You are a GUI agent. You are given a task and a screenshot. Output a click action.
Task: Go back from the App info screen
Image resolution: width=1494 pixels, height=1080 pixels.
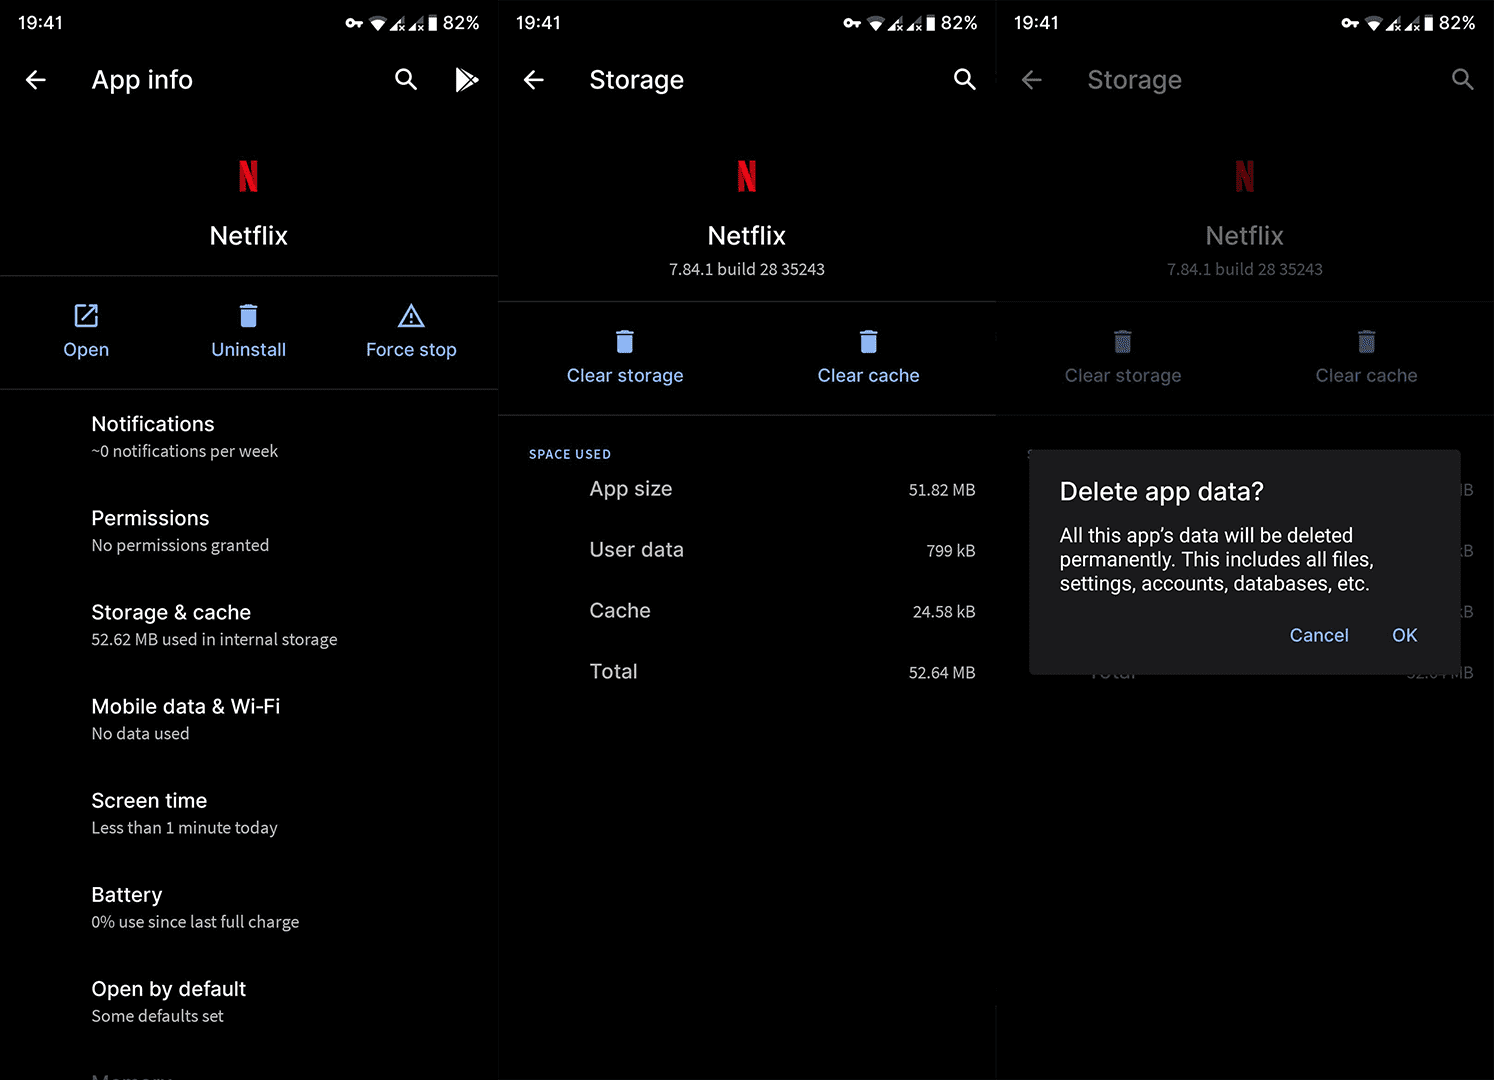click(x=36, y=80)
